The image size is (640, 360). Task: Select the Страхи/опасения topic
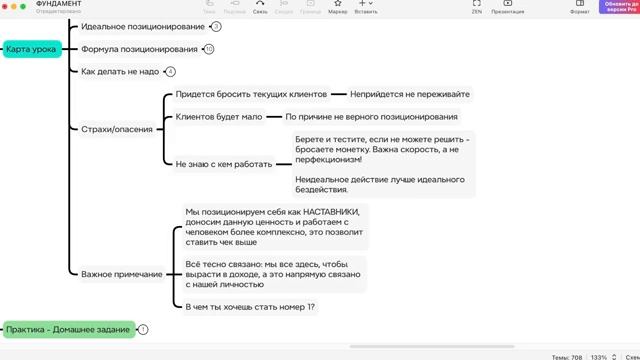tap(117, 129)
